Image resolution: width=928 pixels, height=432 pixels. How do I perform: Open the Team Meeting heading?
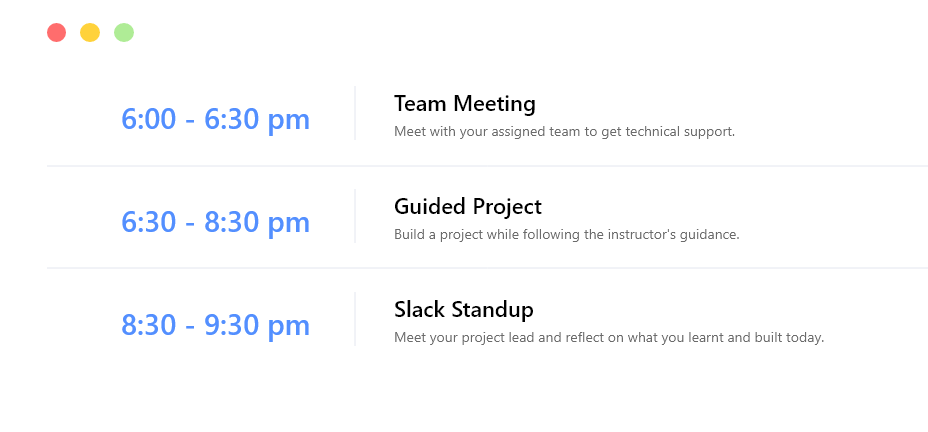tap(465, 104)
